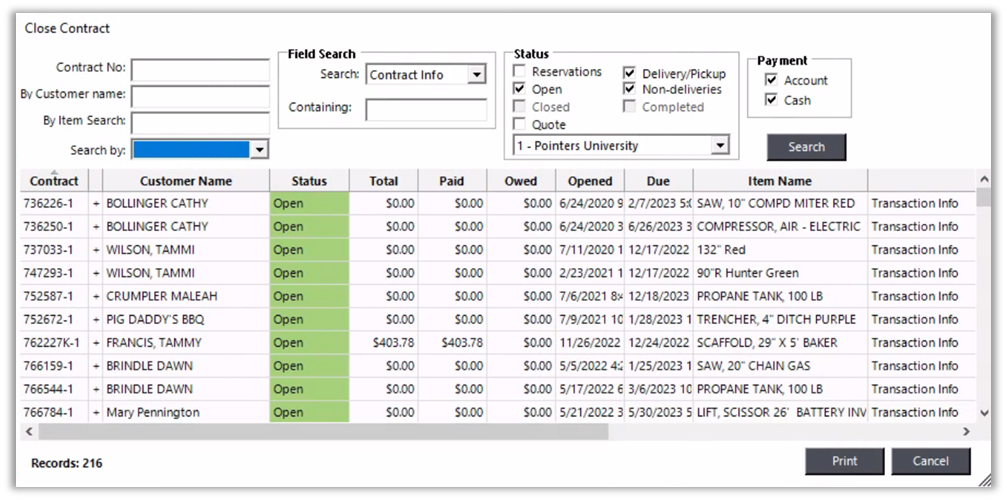Click the green Open status cell for Mary Pennington
The height and width of the screenshot is (500, 1007).
pyautogui.click(x=309, y=412)
